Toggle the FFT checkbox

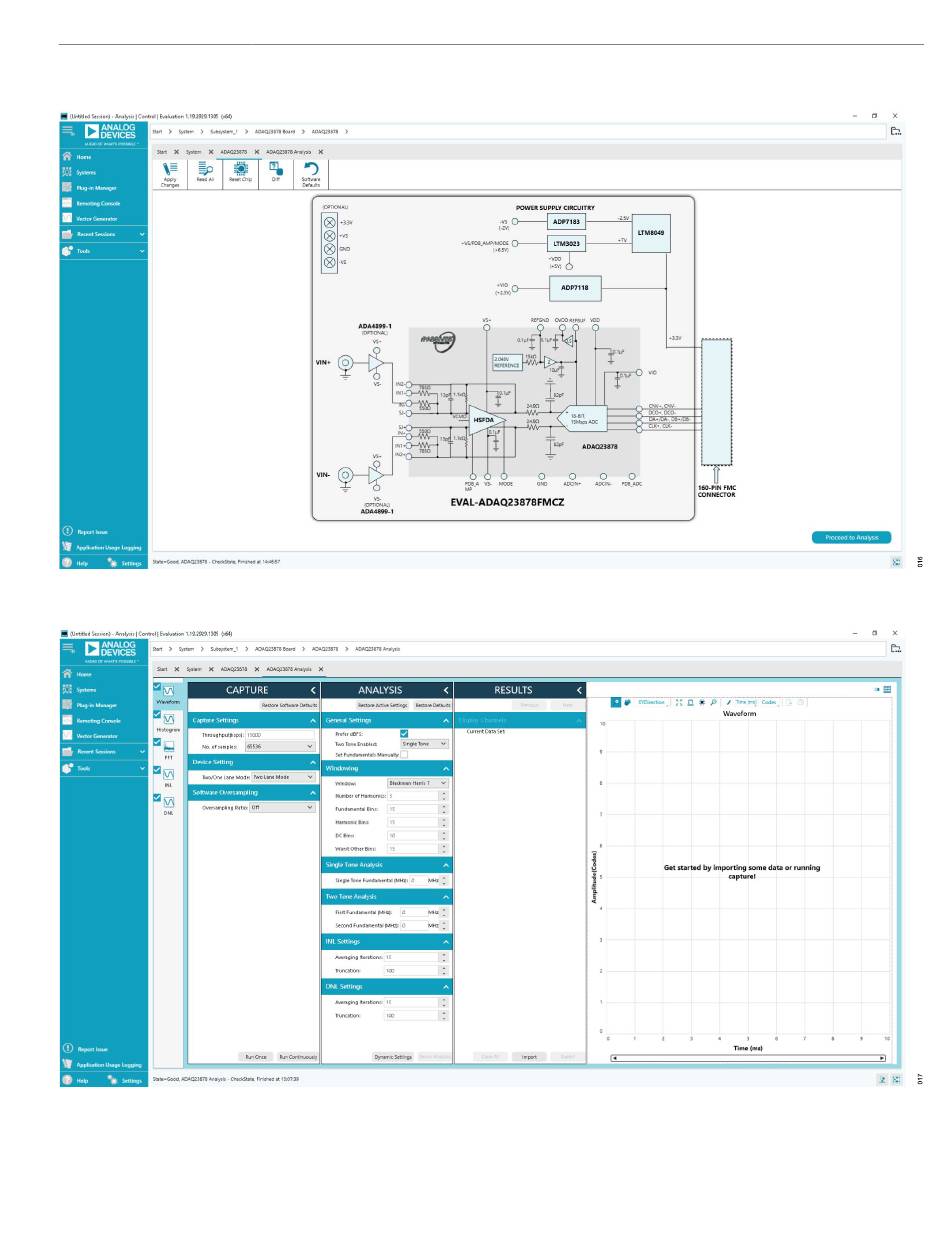[157, 742]
